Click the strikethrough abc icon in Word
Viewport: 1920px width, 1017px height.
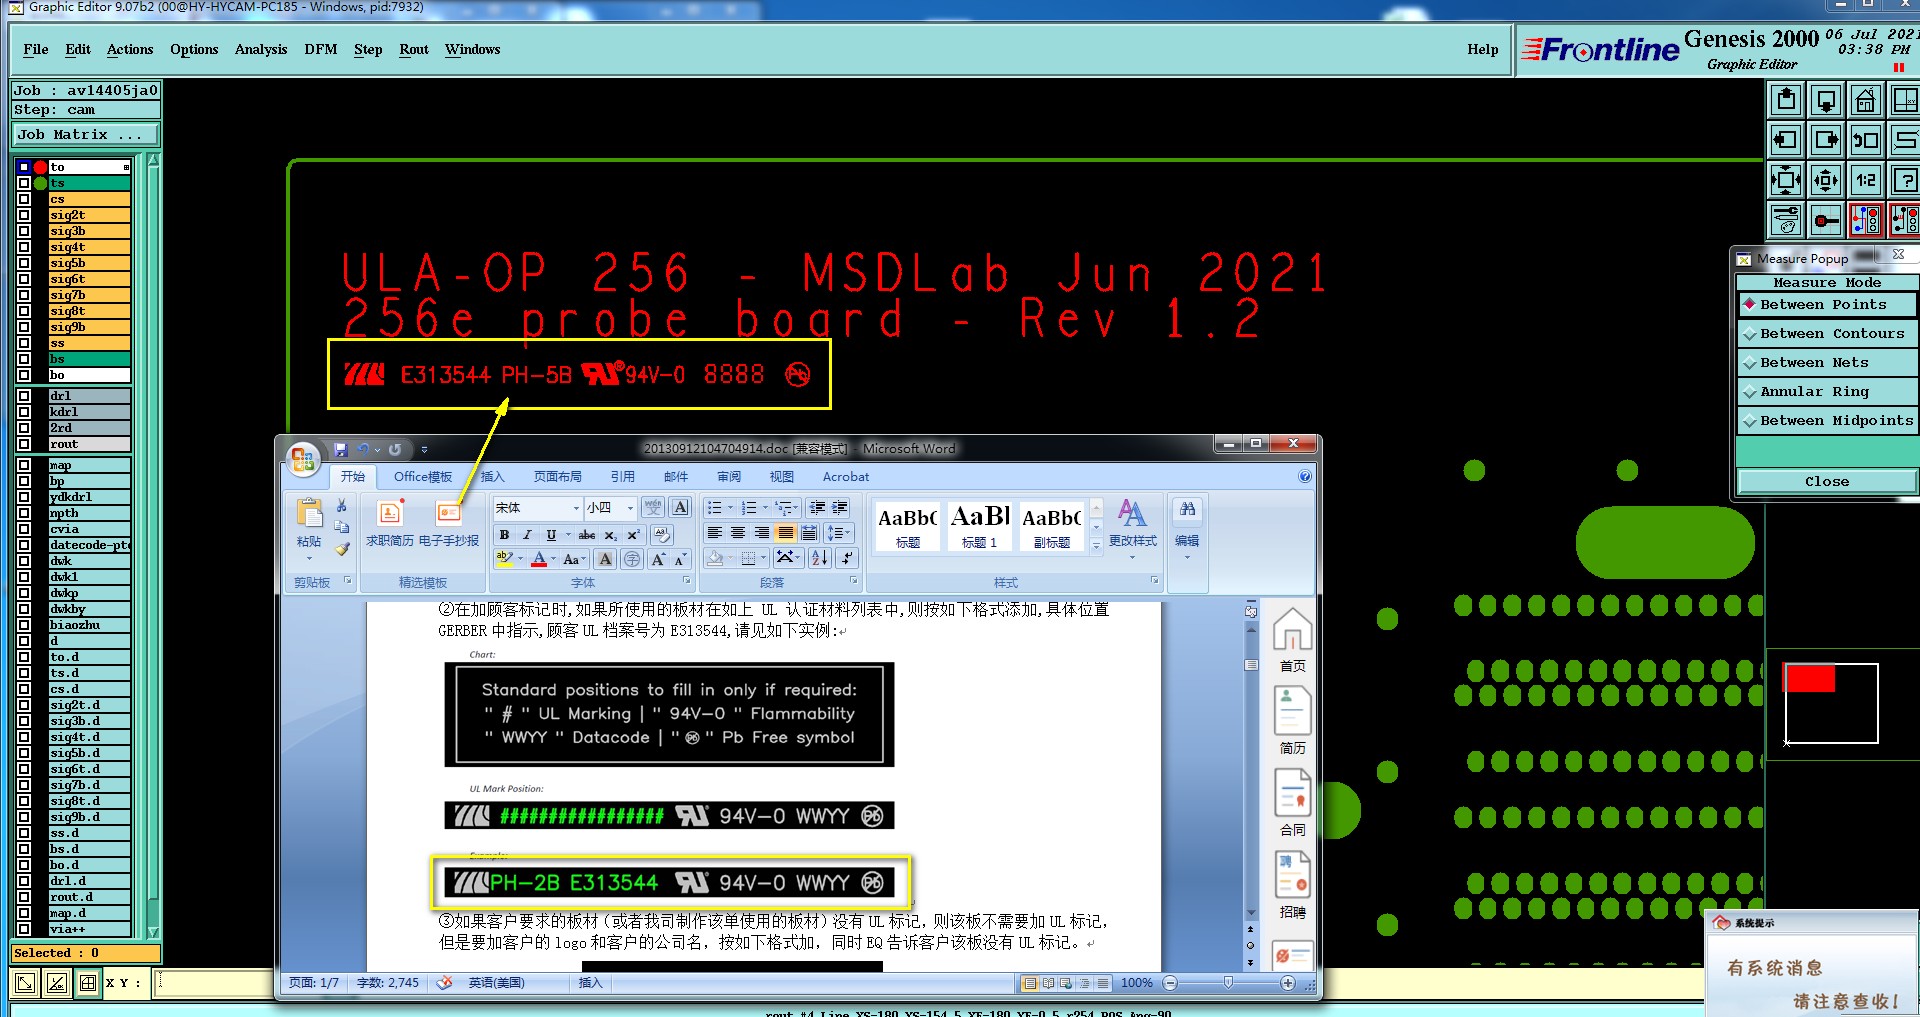point(587,535)
